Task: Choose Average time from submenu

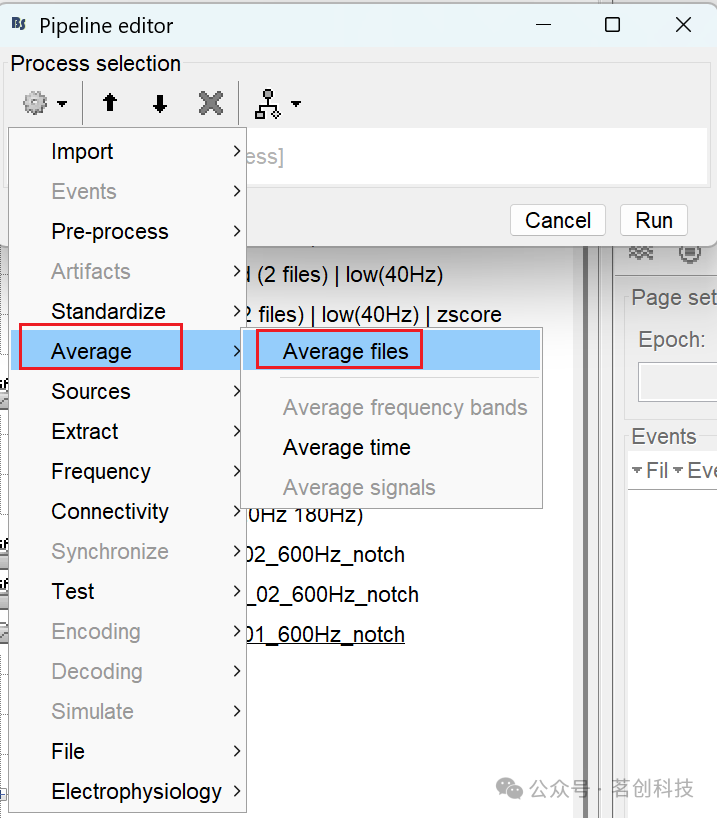Action: (391, 448)
